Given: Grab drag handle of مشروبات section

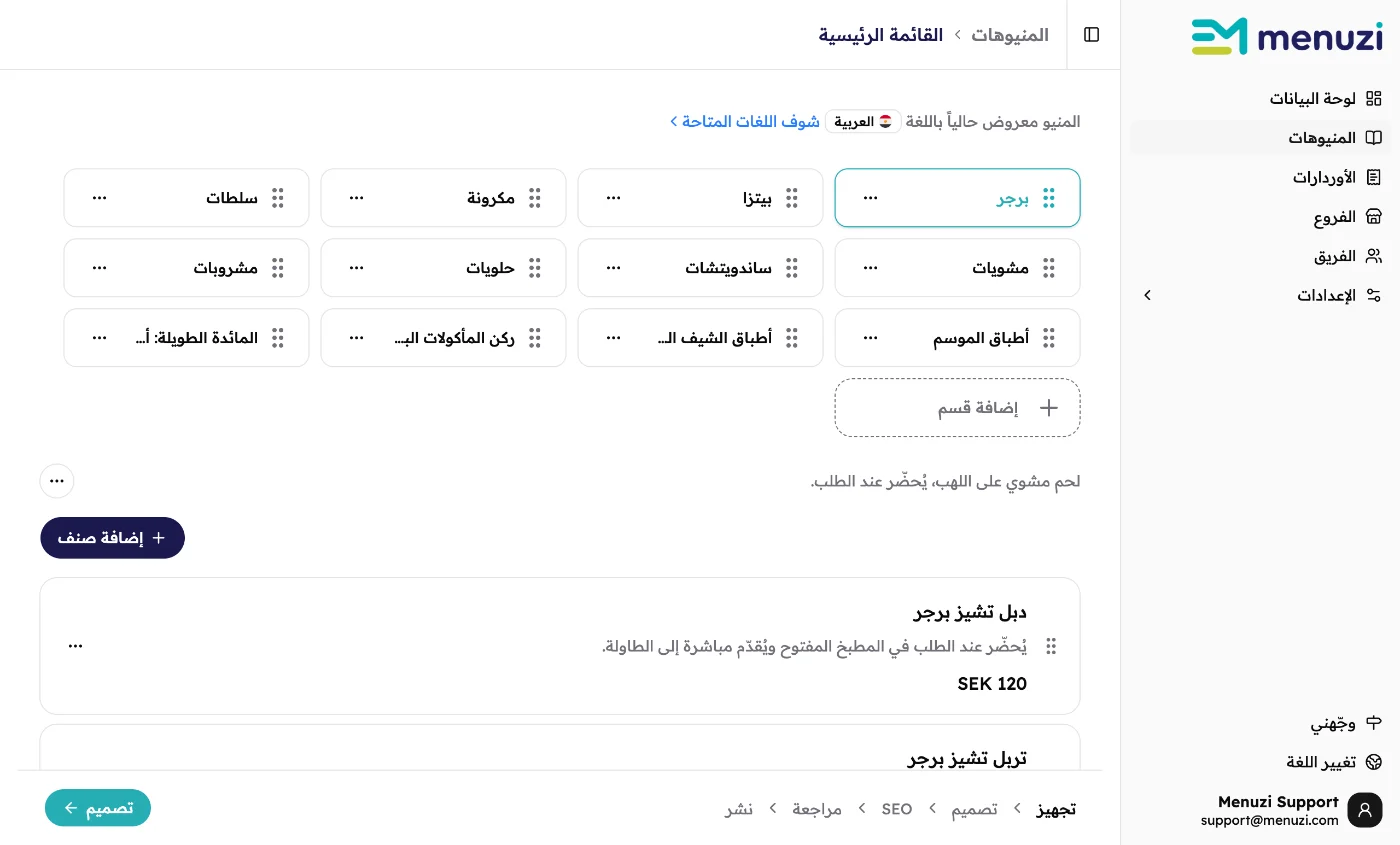Looking at the screenshot, I should click(278, 268).
